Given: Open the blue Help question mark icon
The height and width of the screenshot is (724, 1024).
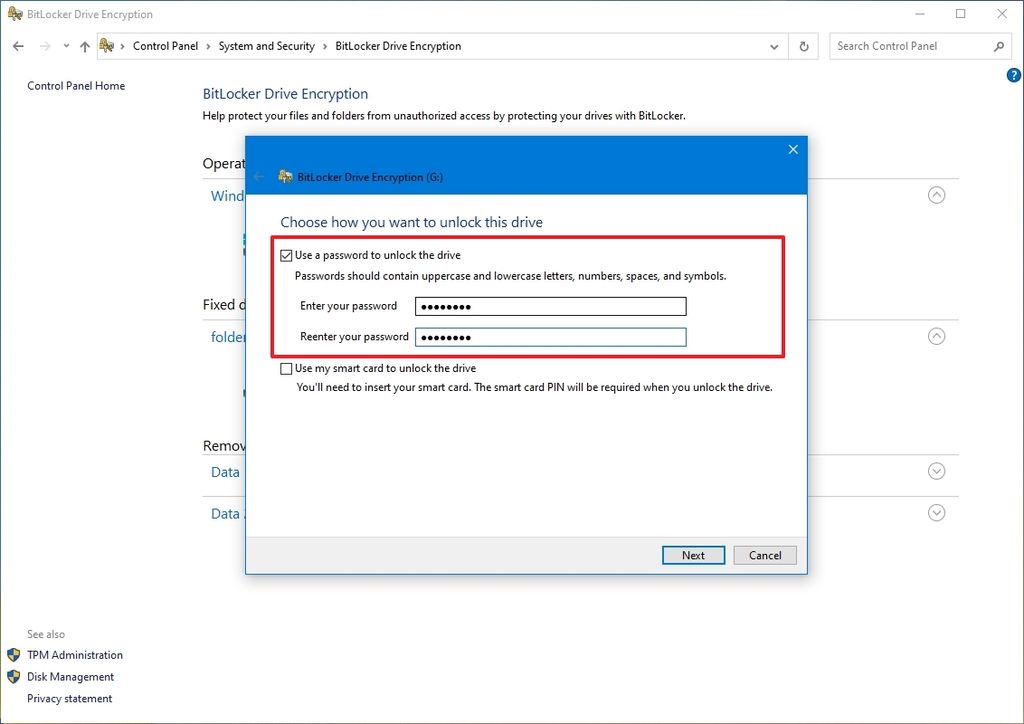Looking at the screenshot, I should tap(1014, 75).
